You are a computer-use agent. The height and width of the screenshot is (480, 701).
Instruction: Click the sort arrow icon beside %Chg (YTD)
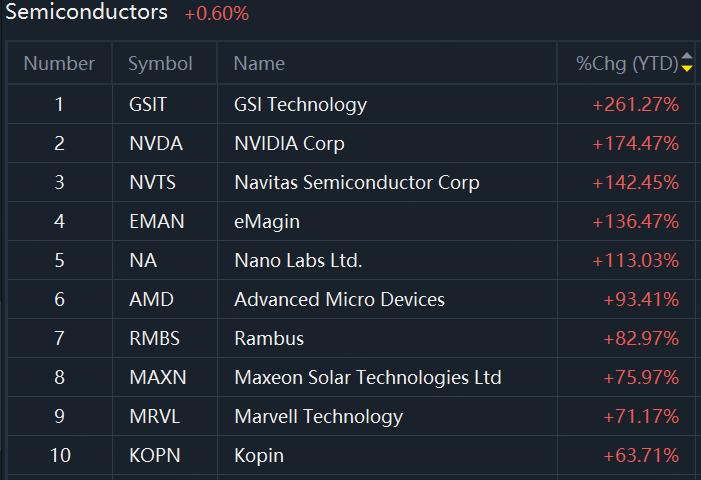[686, 64]
